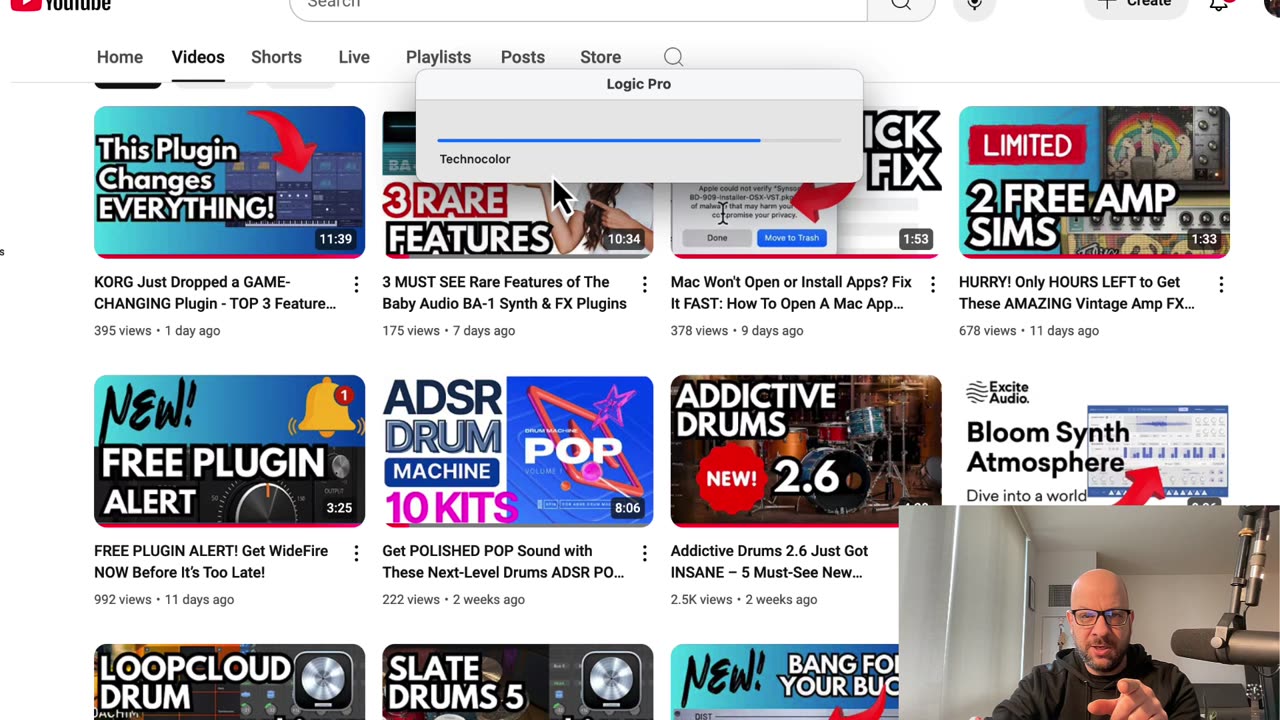Select the Videos tab

(198, 57)
